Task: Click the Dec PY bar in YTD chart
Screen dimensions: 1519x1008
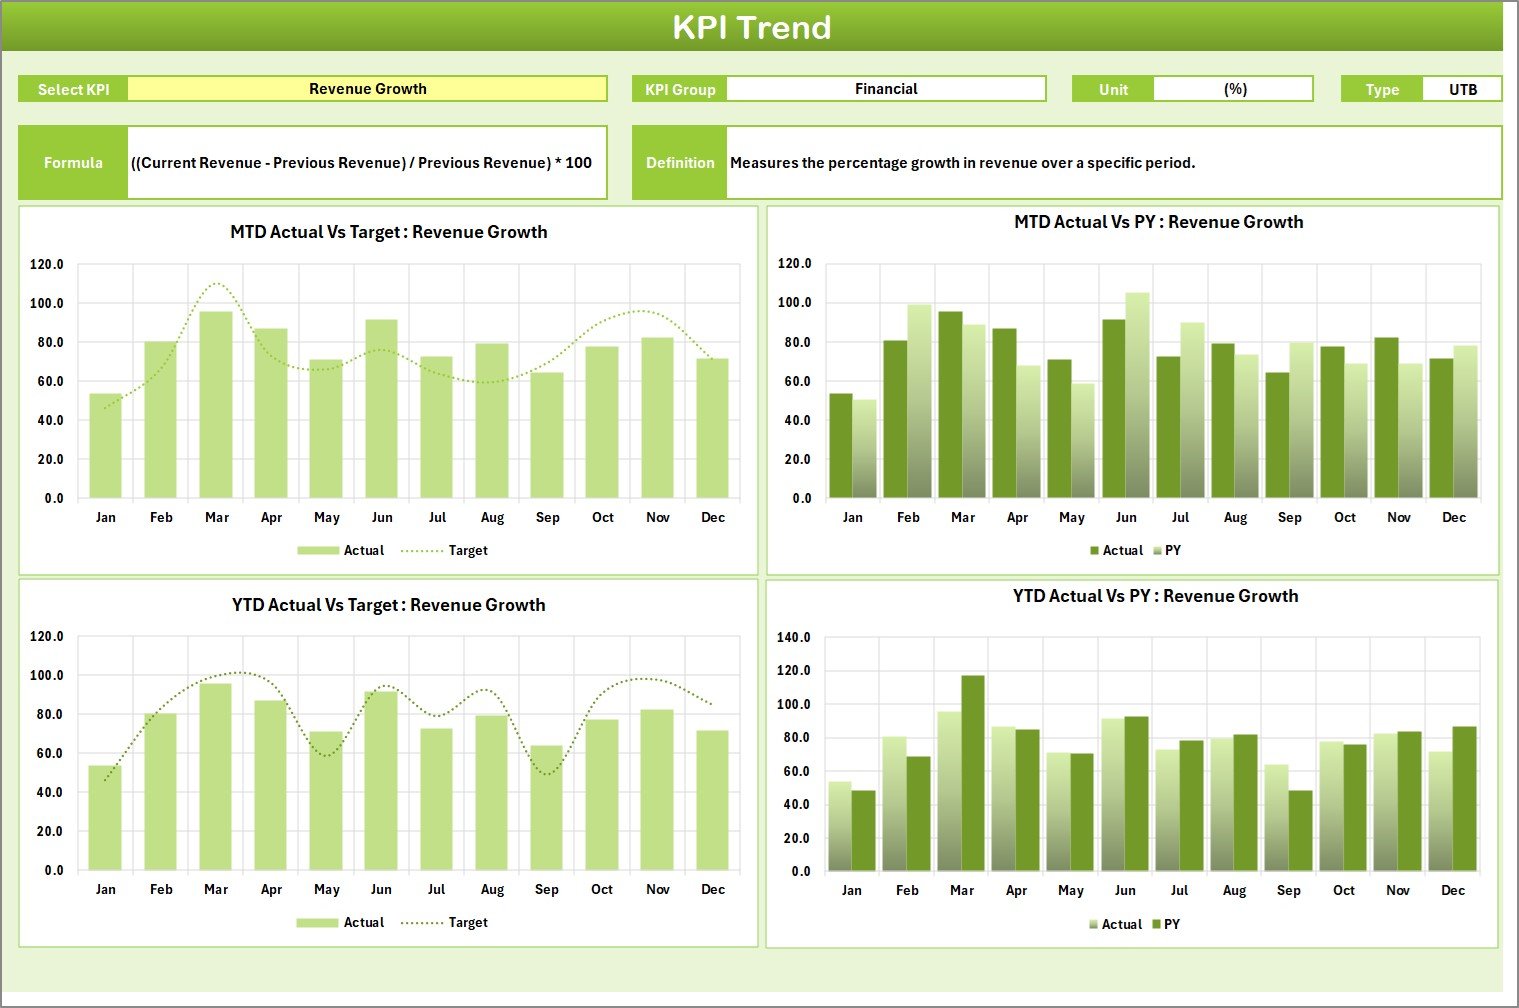Action: pyautogui.click(x=1463, y=800)
